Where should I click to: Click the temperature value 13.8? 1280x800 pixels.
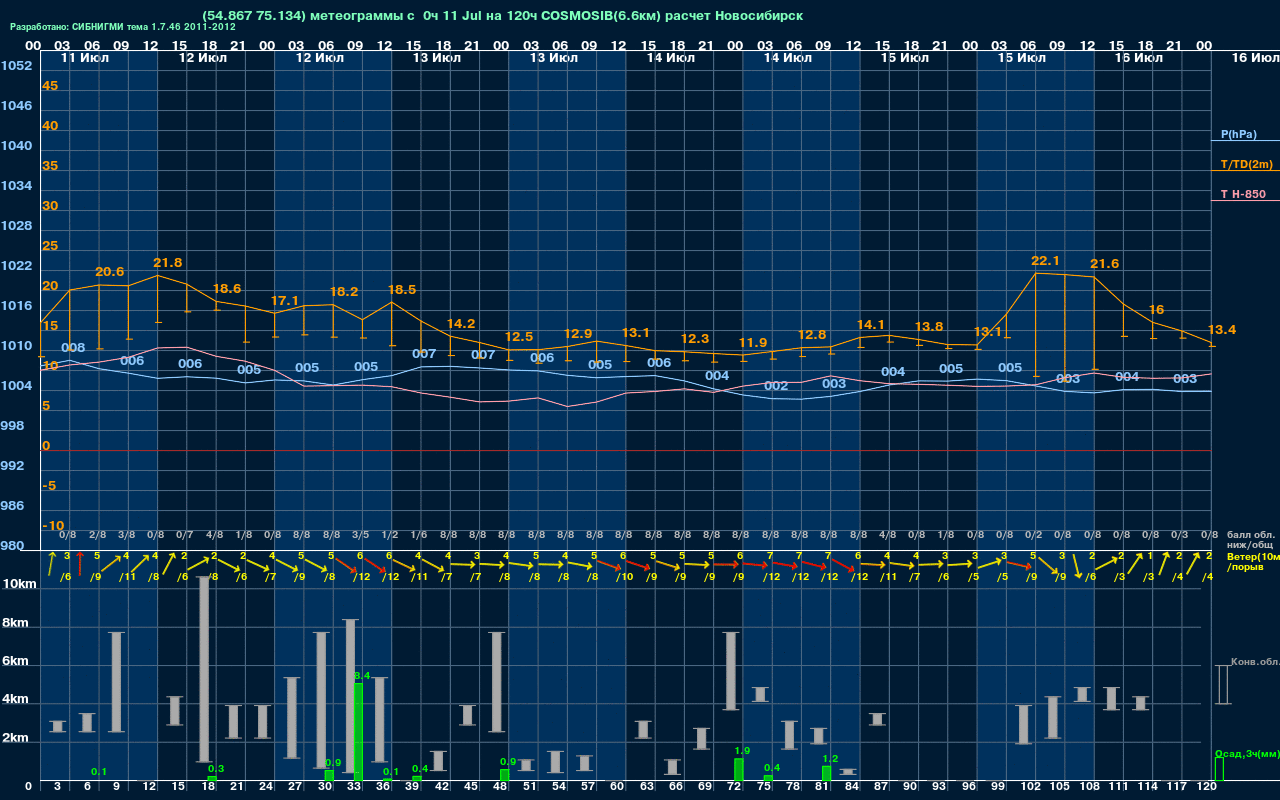click(x=930, y=327)
